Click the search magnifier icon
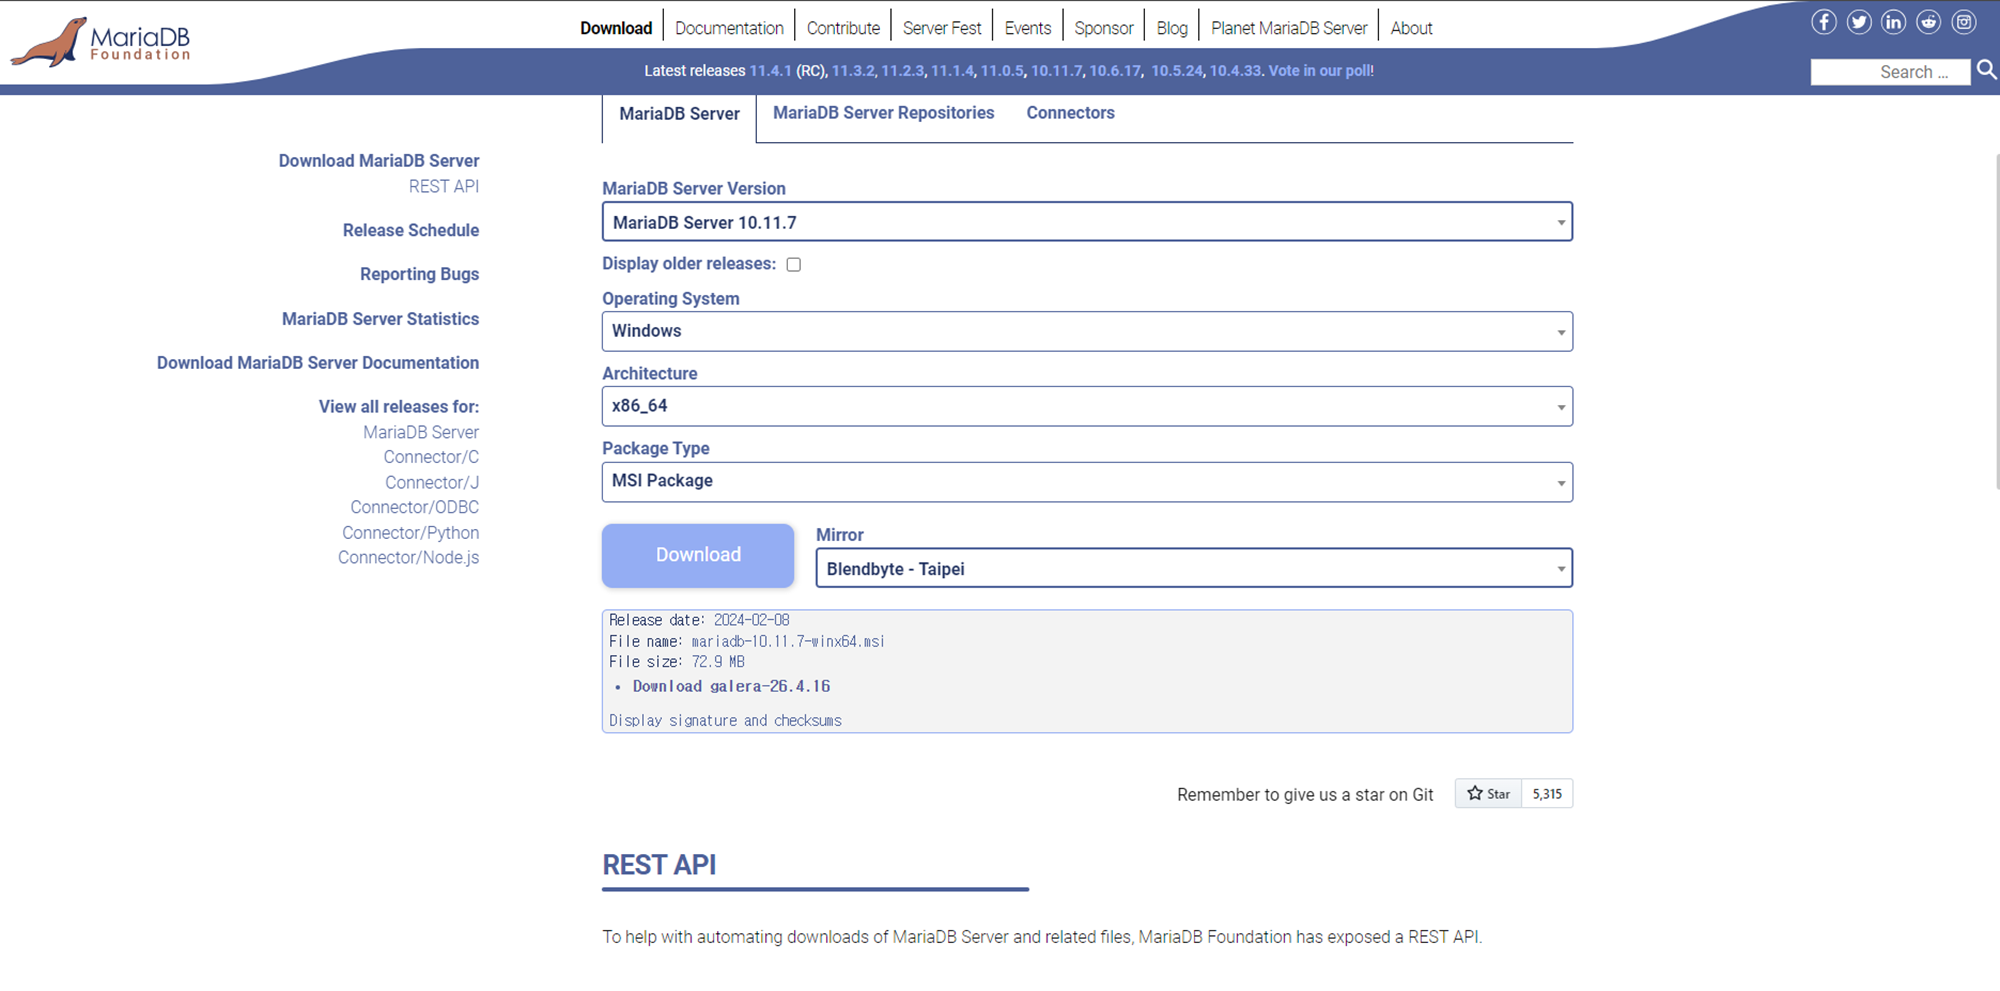 click(1987, 70)
